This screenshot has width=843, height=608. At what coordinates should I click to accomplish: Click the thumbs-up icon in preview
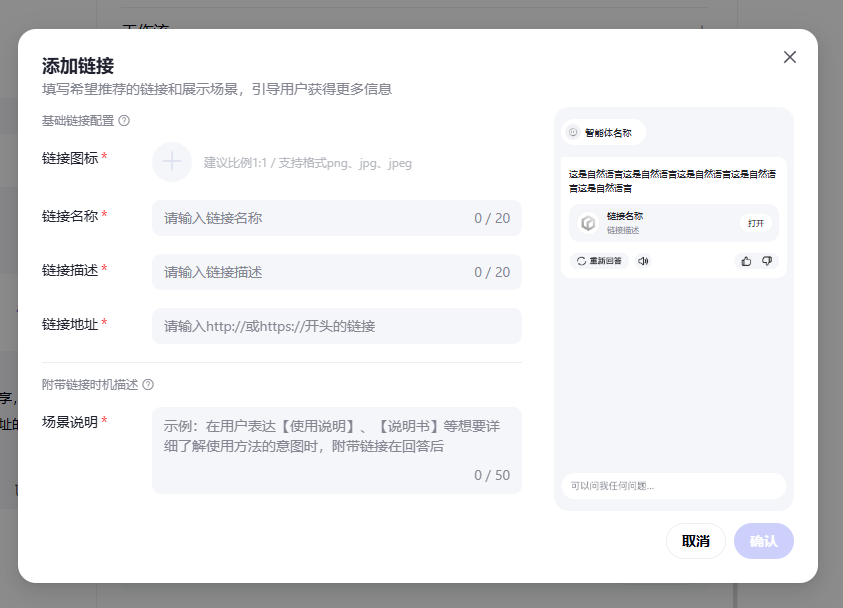pos(746,261)
